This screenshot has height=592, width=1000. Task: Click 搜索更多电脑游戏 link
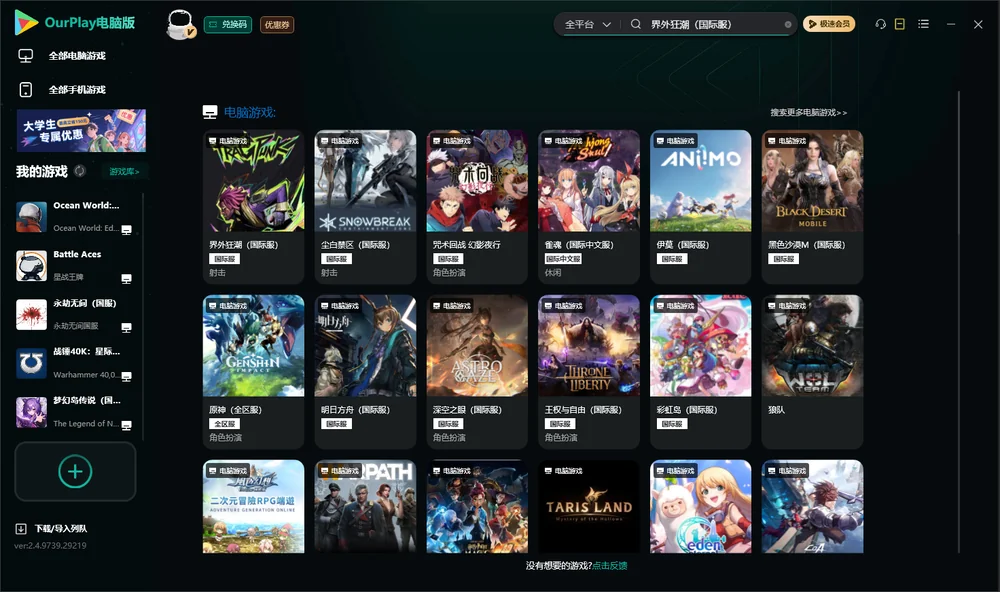pos(808,113)
